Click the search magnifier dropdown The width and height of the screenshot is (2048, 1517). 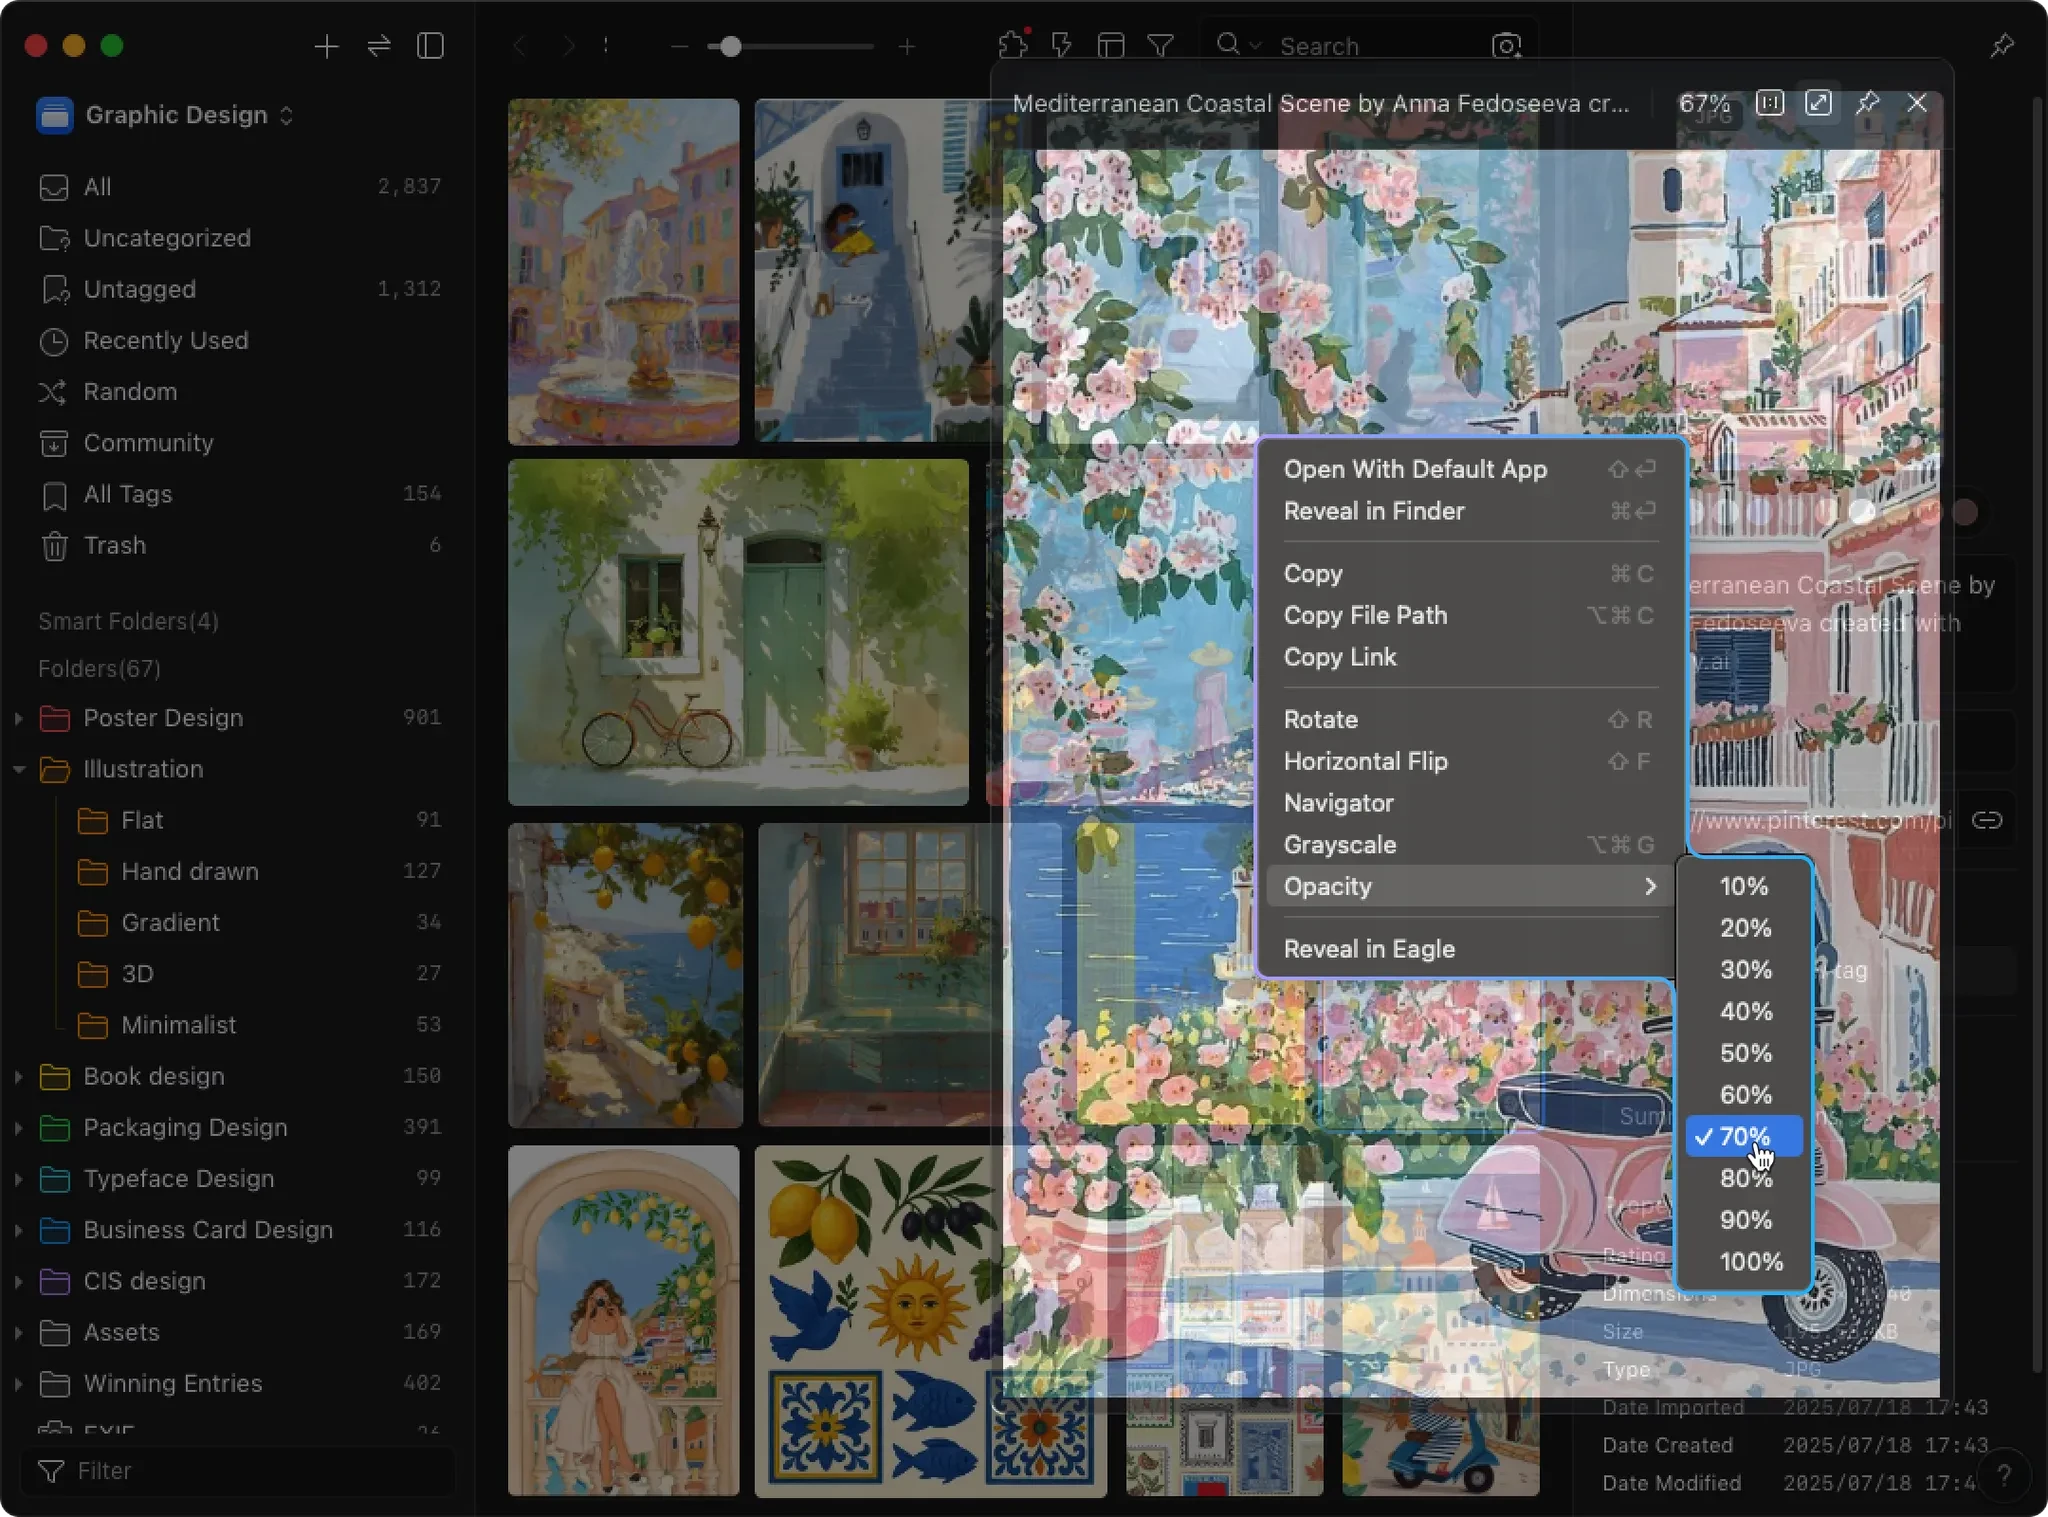[1238, 45]
